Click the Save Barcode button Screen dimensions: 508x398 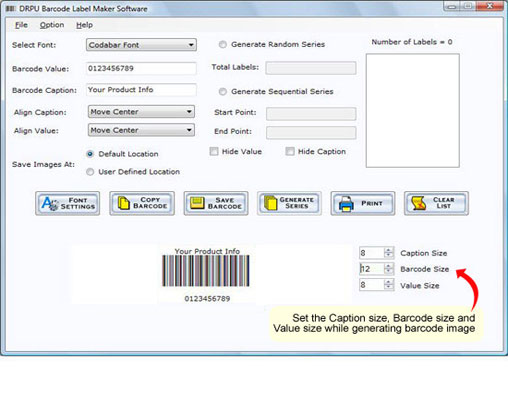click(216, 203)
